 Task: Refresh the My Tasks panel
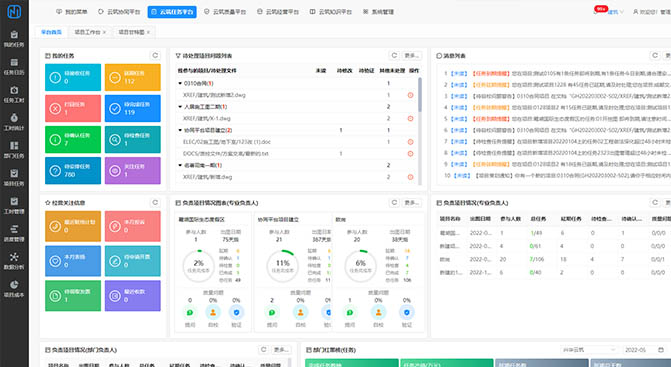155,56
